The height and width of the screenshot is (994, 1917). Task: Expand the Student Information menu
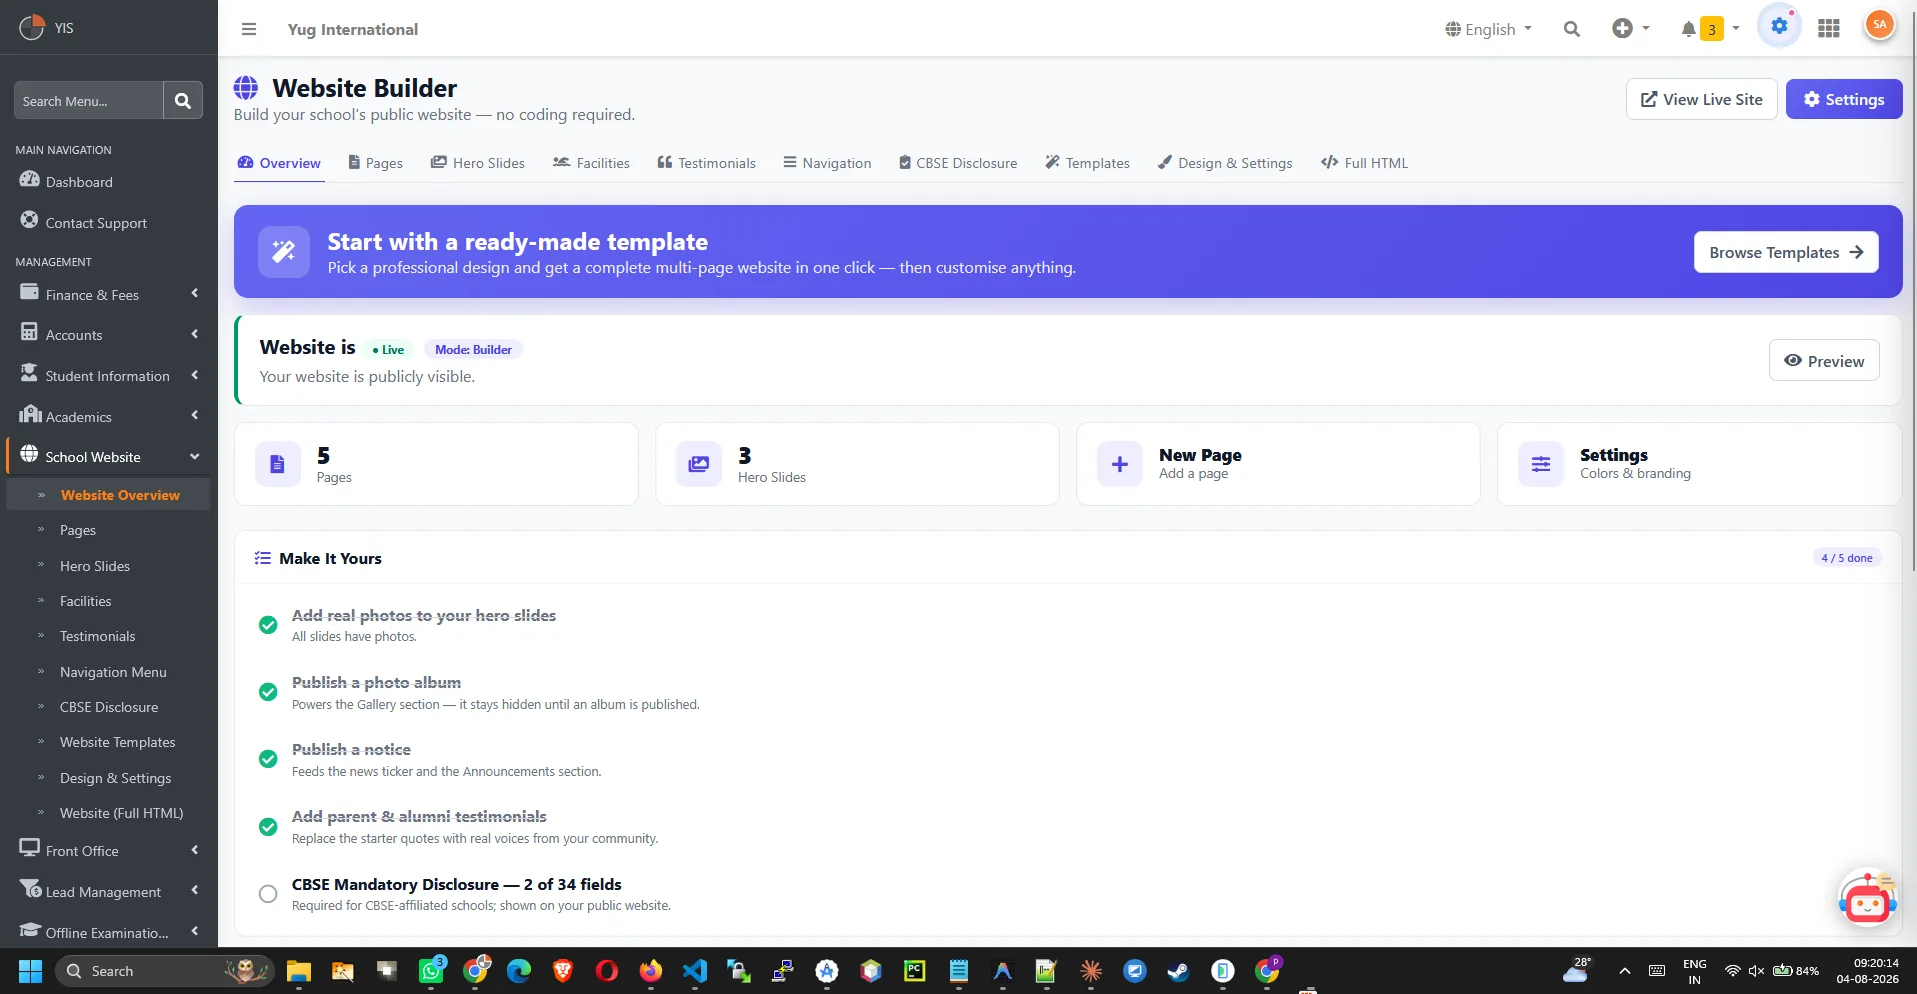coord(109,375)
